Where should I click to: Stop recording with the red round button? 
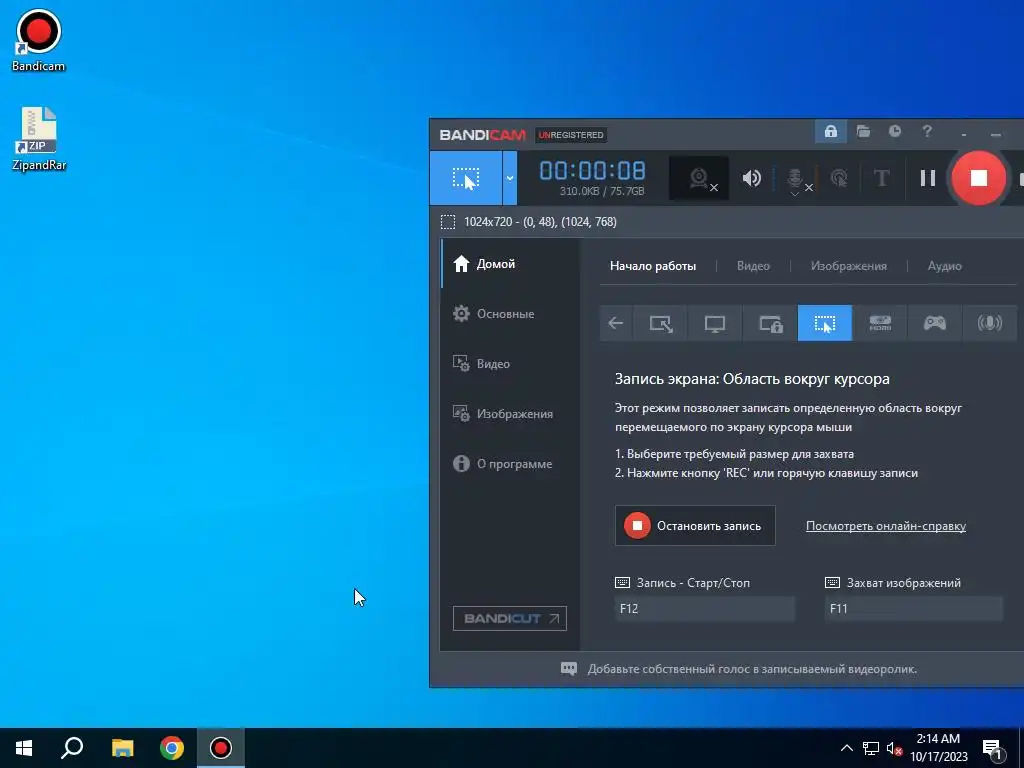978,178
